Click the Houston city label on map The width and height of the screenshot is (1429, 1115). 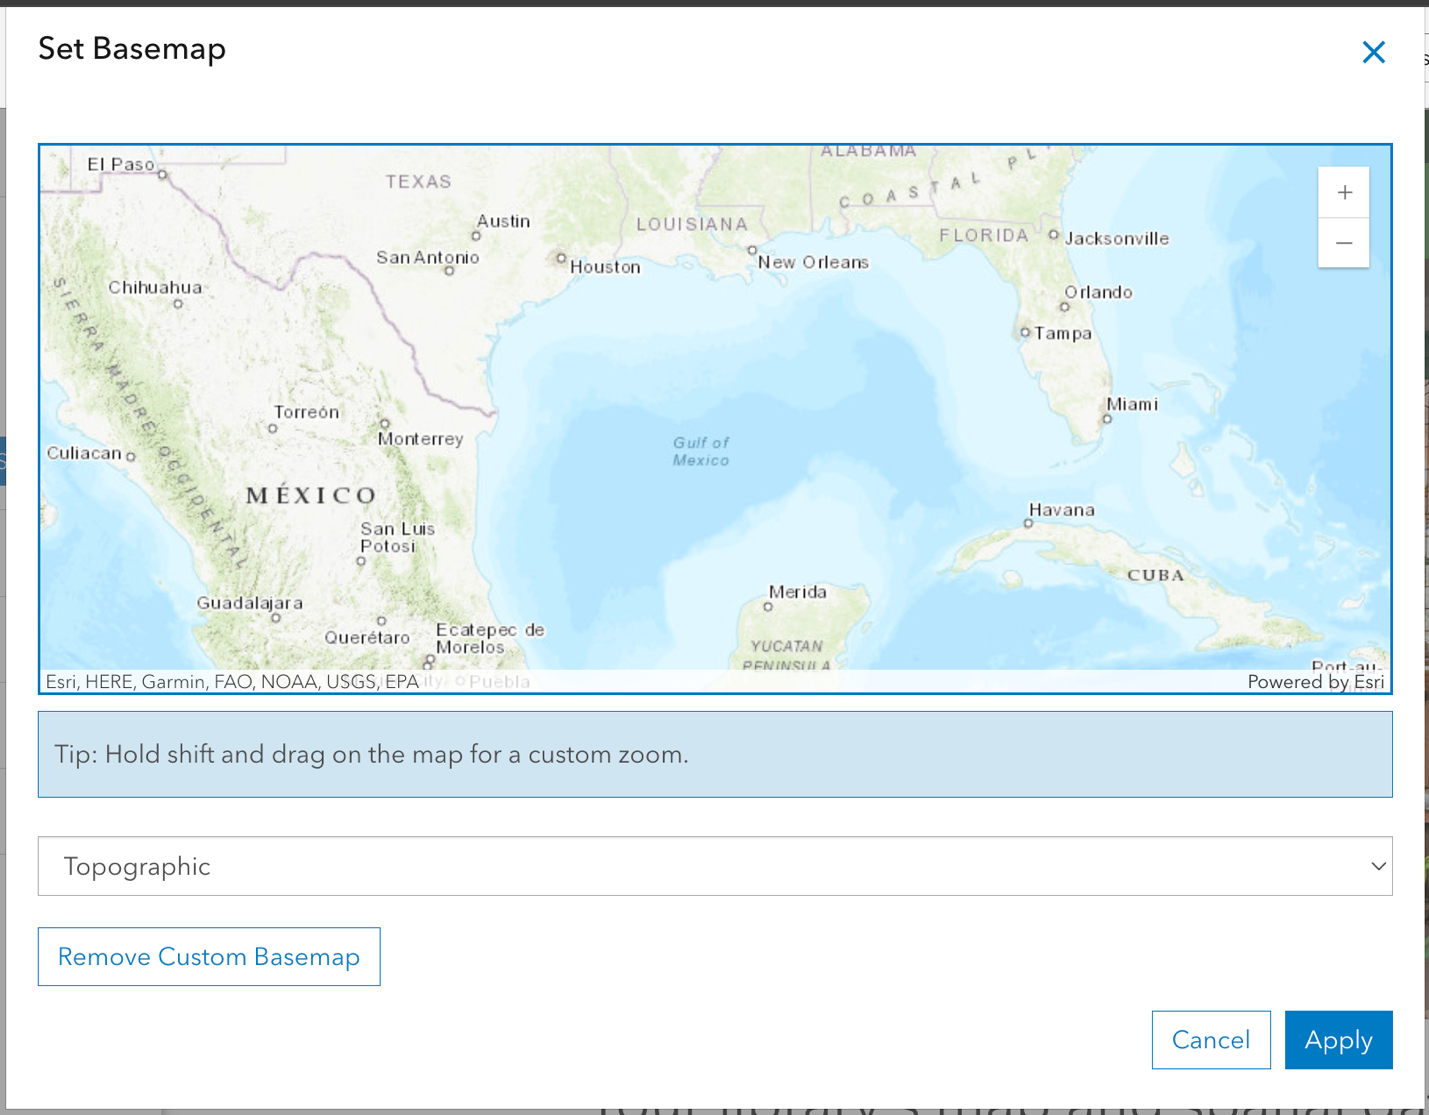click(x=605, y=267)
